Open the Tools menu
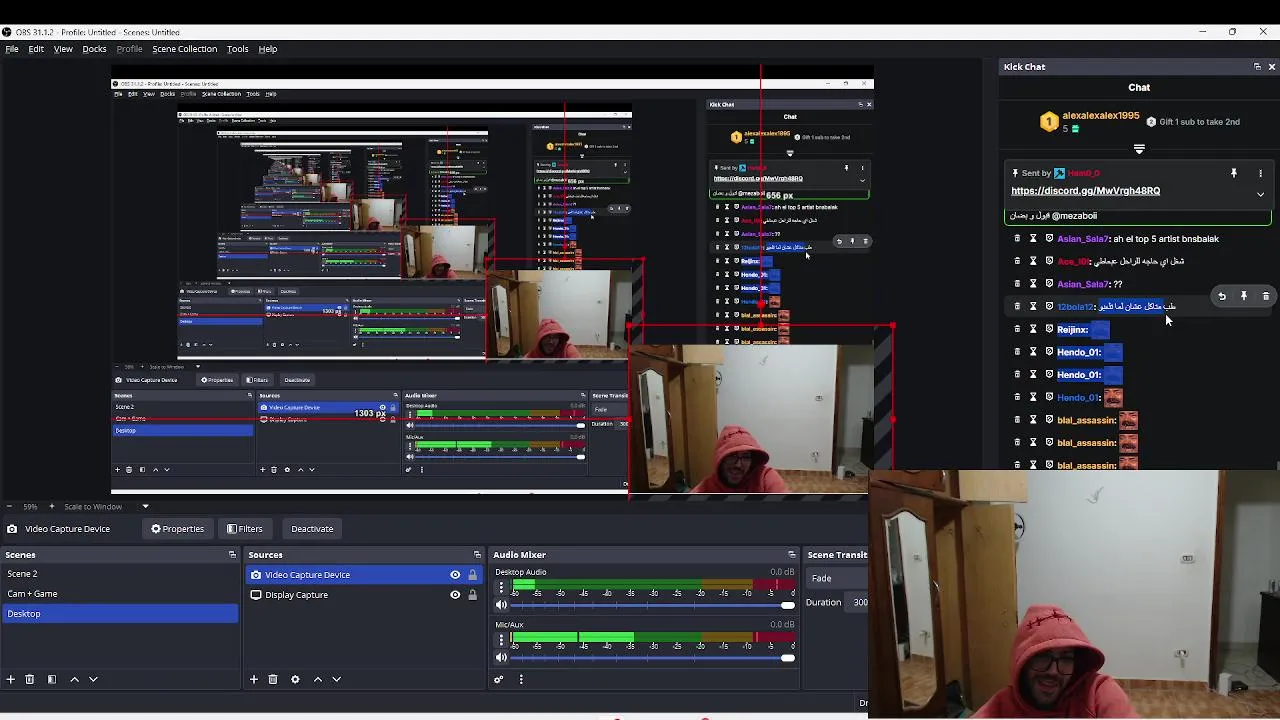 [237, 49]
